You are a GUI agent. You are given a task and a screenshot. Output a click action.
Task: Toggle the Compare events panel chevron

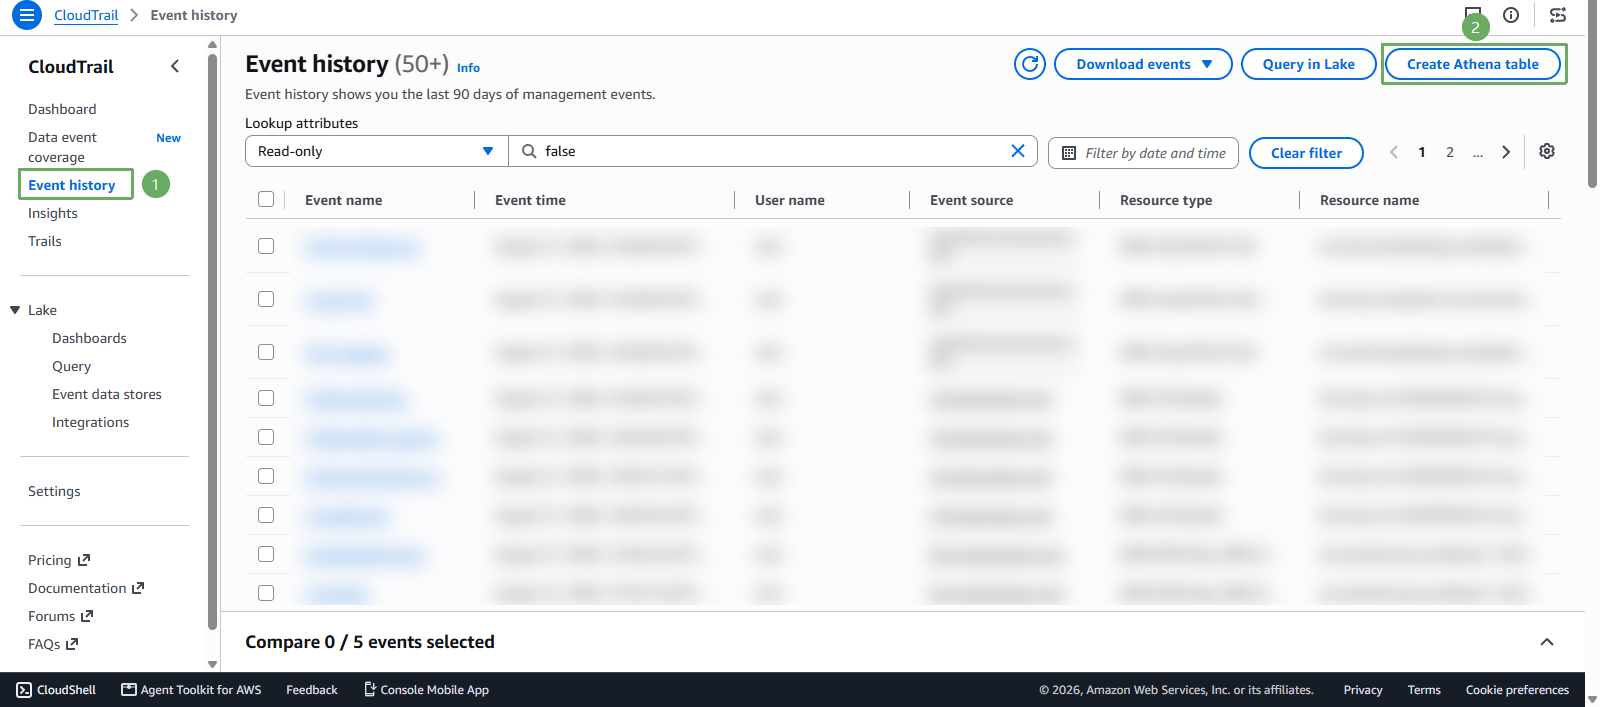tap(1547, 642)
